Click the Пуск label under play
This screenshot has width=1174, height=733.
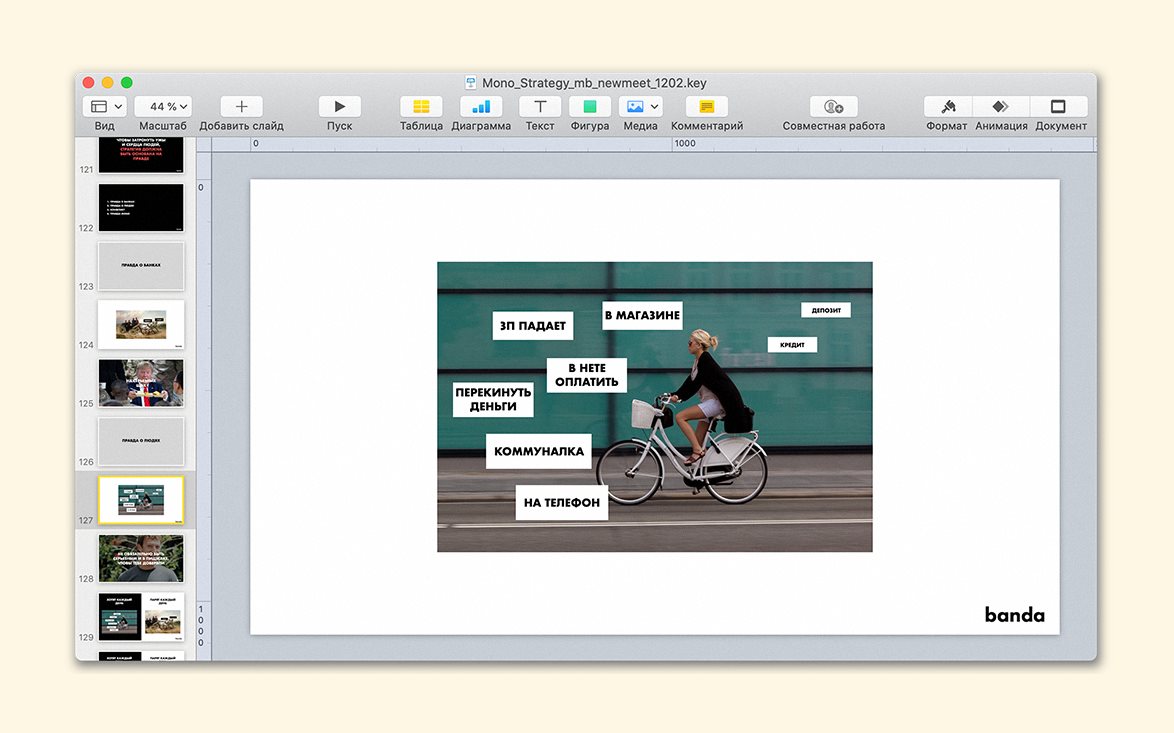[339, 126]
